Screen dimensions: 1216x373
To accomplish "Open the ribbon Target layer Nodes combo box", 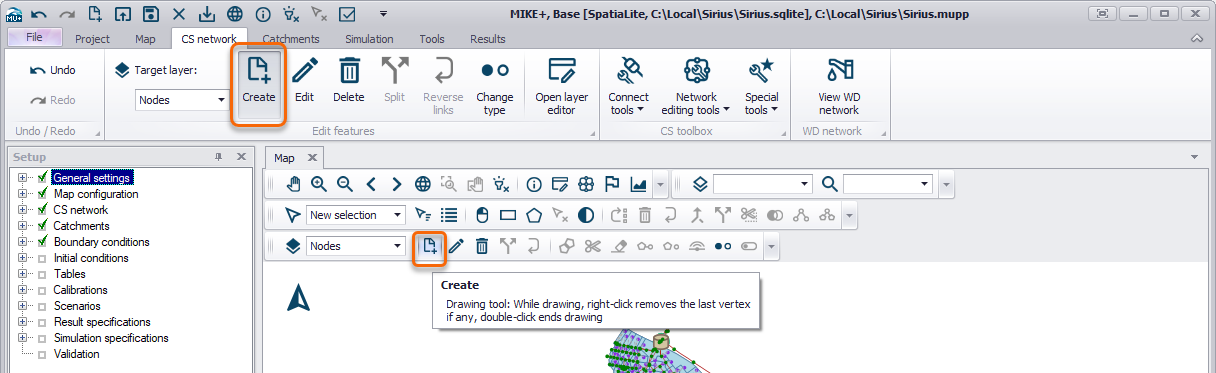I will [183, 100].
